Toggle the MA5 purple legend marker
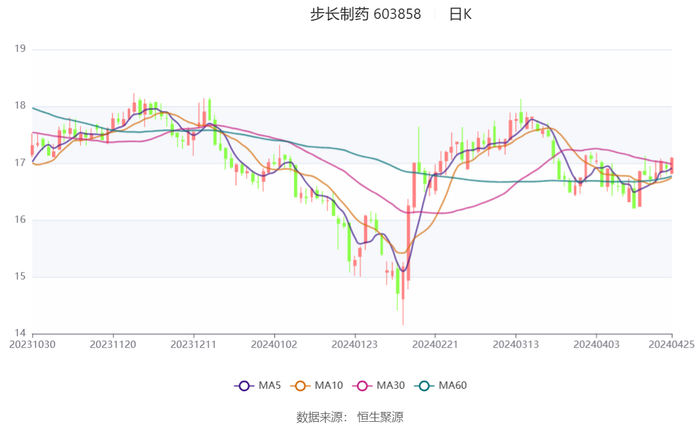The width and height of the screenshot is (700, 426). pos(243,386)
